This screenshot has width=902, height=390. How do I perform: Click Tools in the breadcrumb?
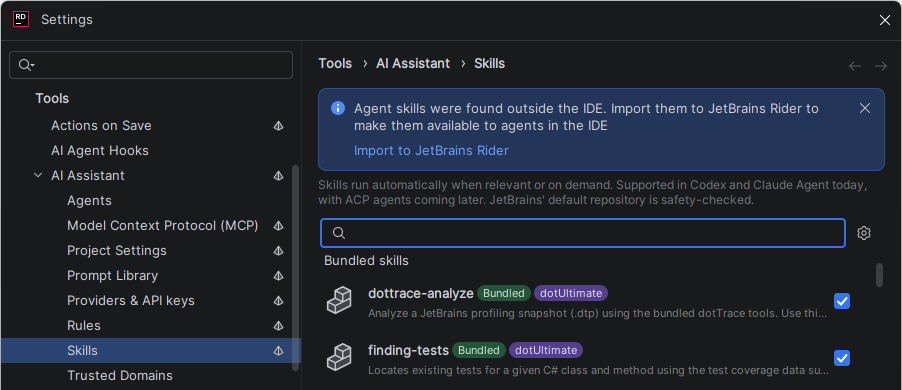(335, 63)
